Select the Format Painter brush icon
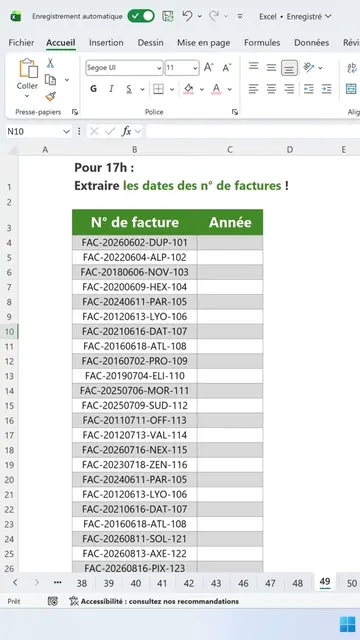Viewport: 360px width, 640px height. click(51, 96)
